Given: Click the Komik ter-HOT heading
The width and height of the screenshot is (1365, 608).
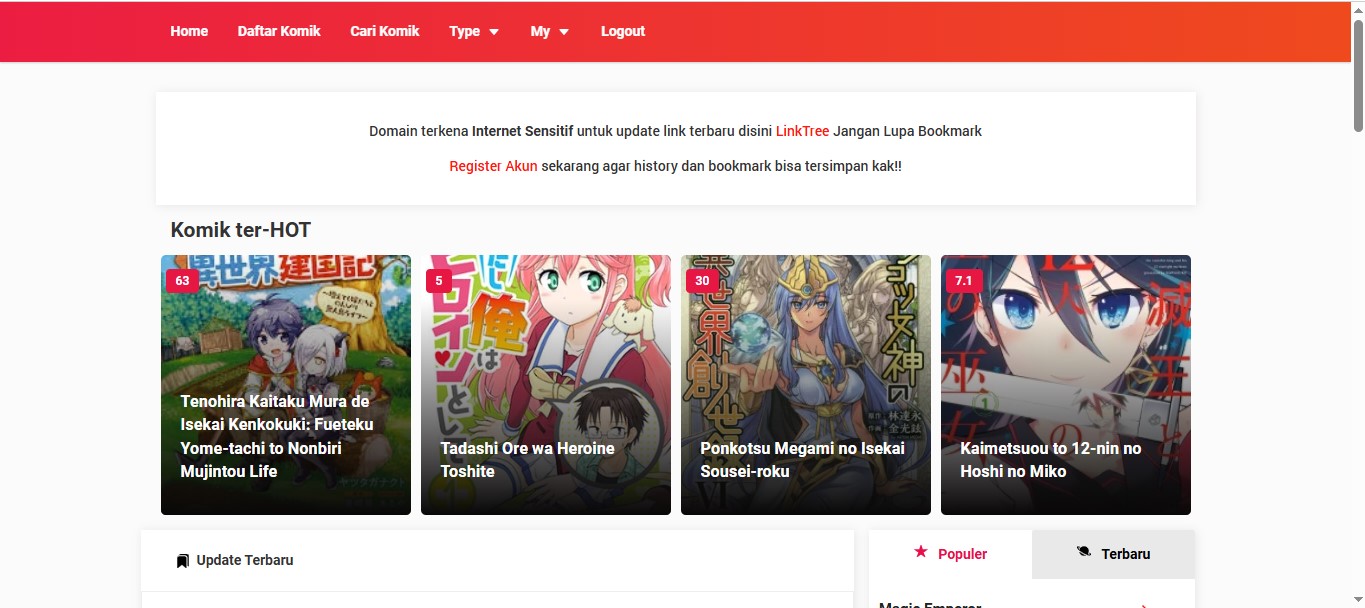Looking at the screenshot, I should [241, 230].
